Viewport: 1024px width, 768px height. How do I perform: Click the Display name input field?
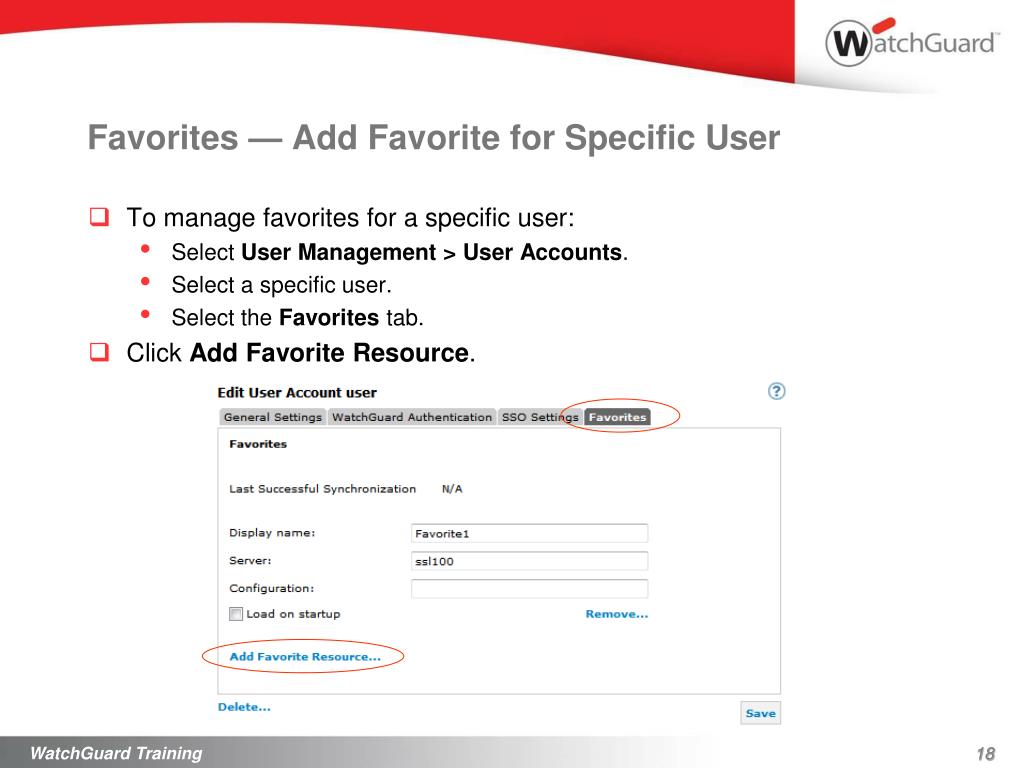click(529, 533)
